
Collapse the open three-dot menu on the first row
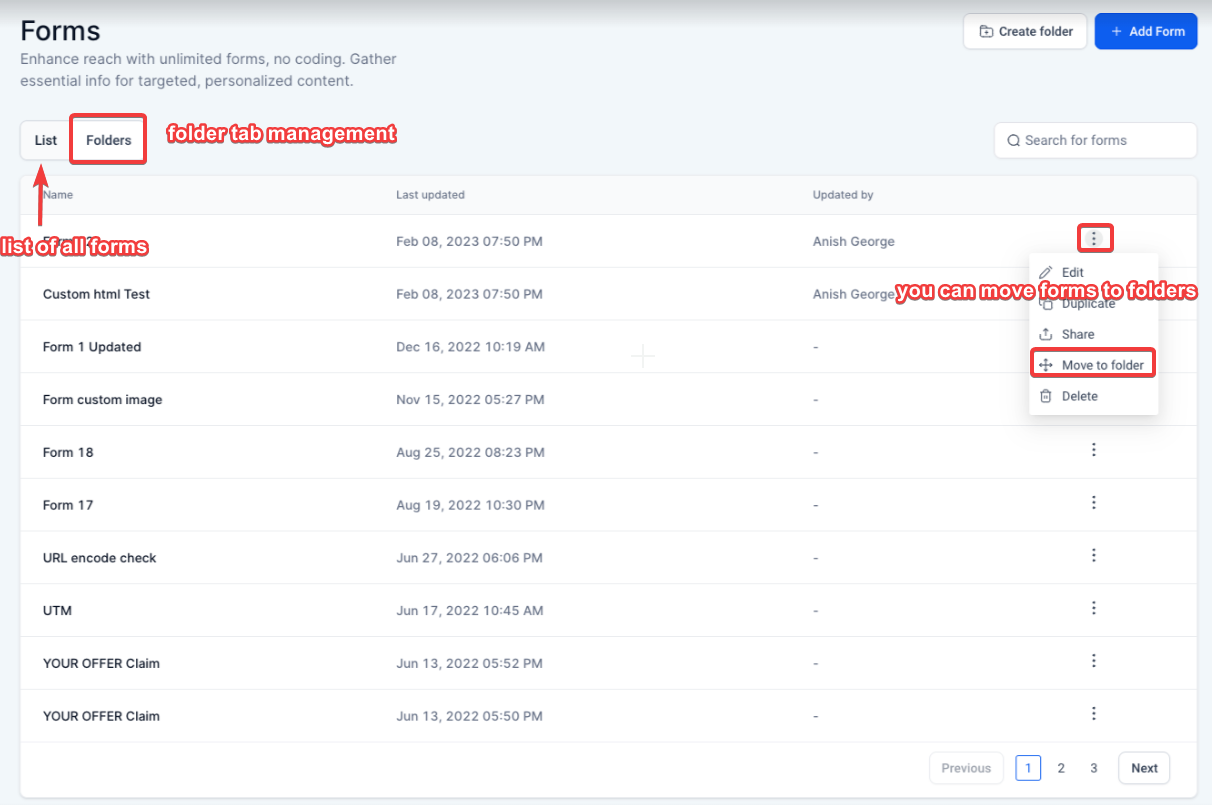(x=1095, y=239)
